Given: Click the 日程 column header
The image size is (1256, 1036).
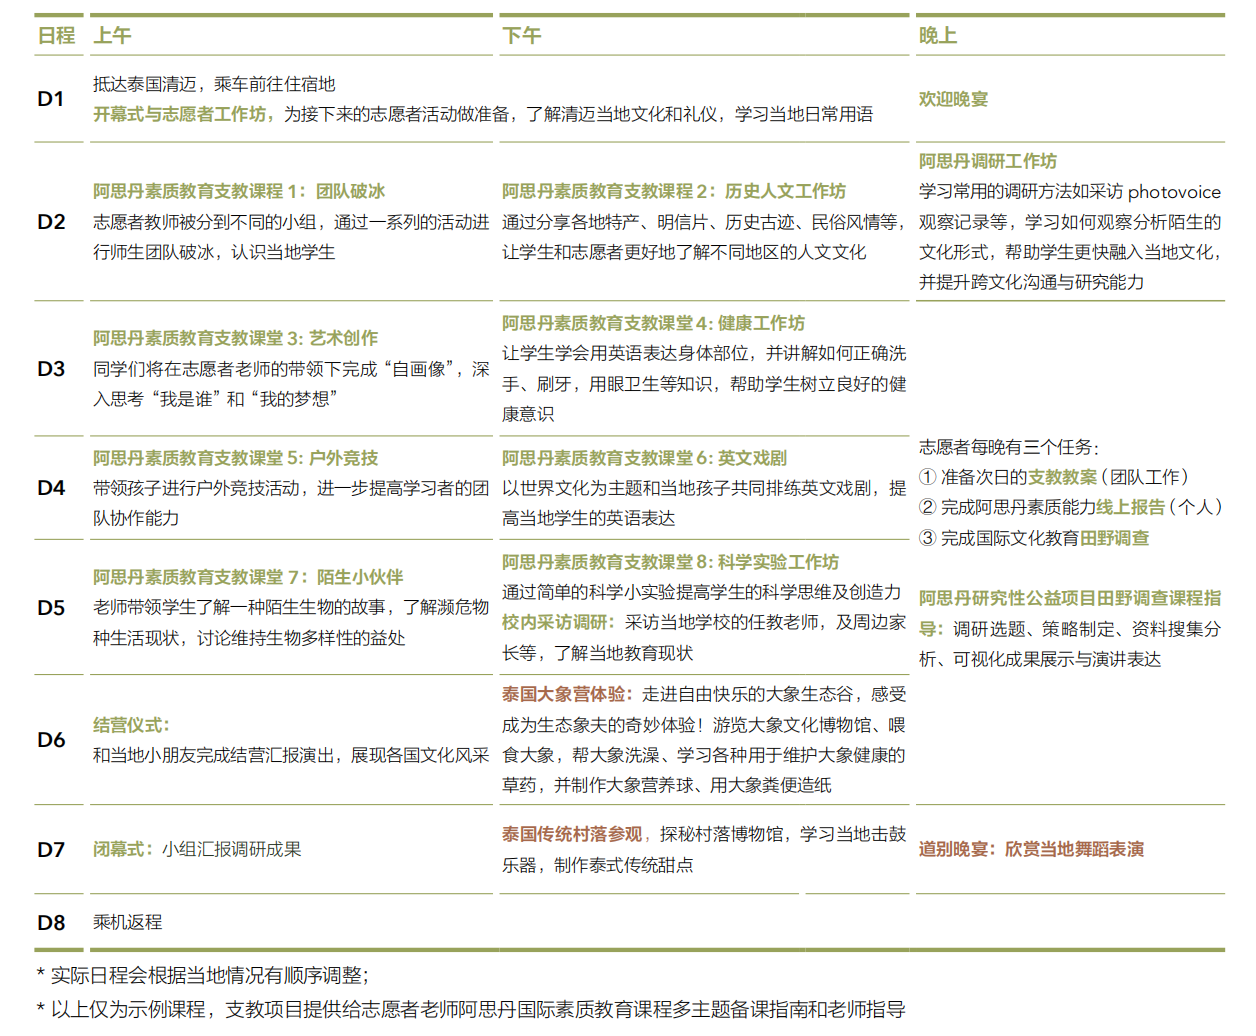Looking at the screenshot, I should pos(56,36).
